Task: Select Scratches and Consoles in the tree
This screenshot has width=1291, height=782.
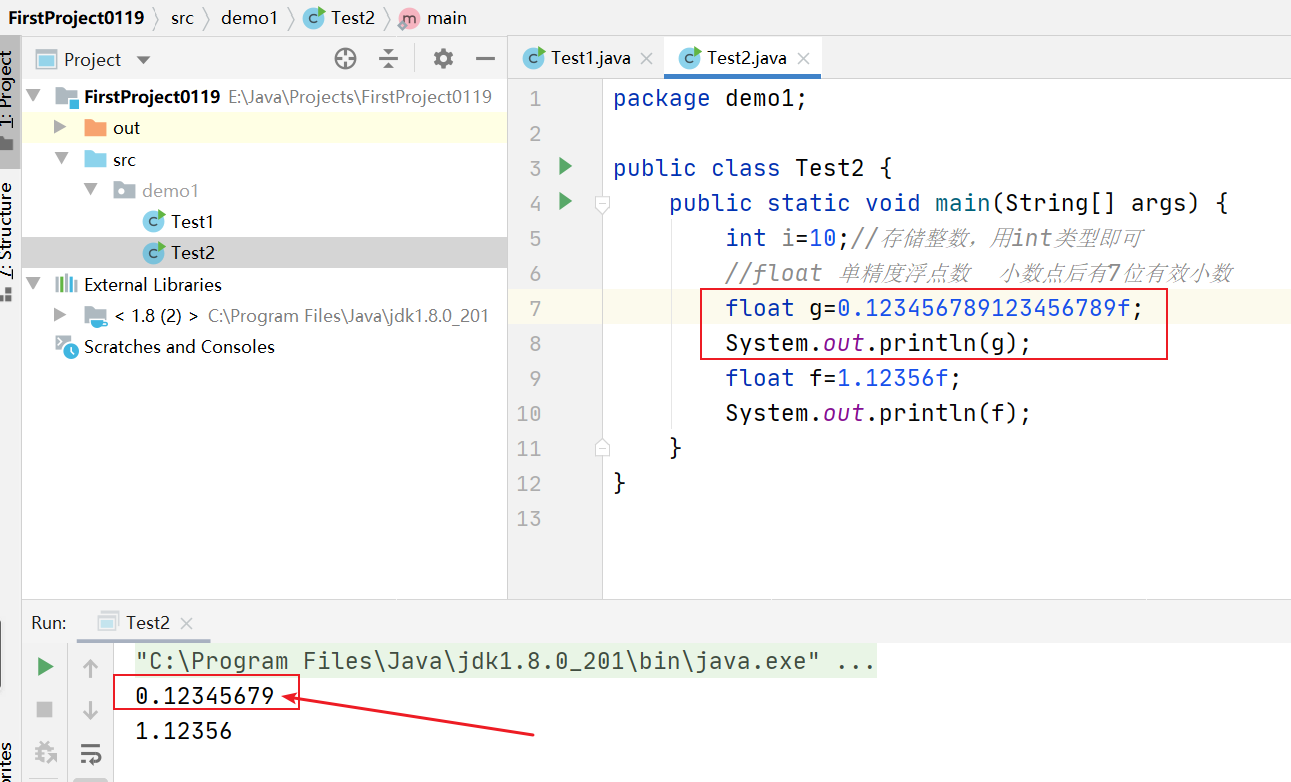Action: click(x=179, y=346)
